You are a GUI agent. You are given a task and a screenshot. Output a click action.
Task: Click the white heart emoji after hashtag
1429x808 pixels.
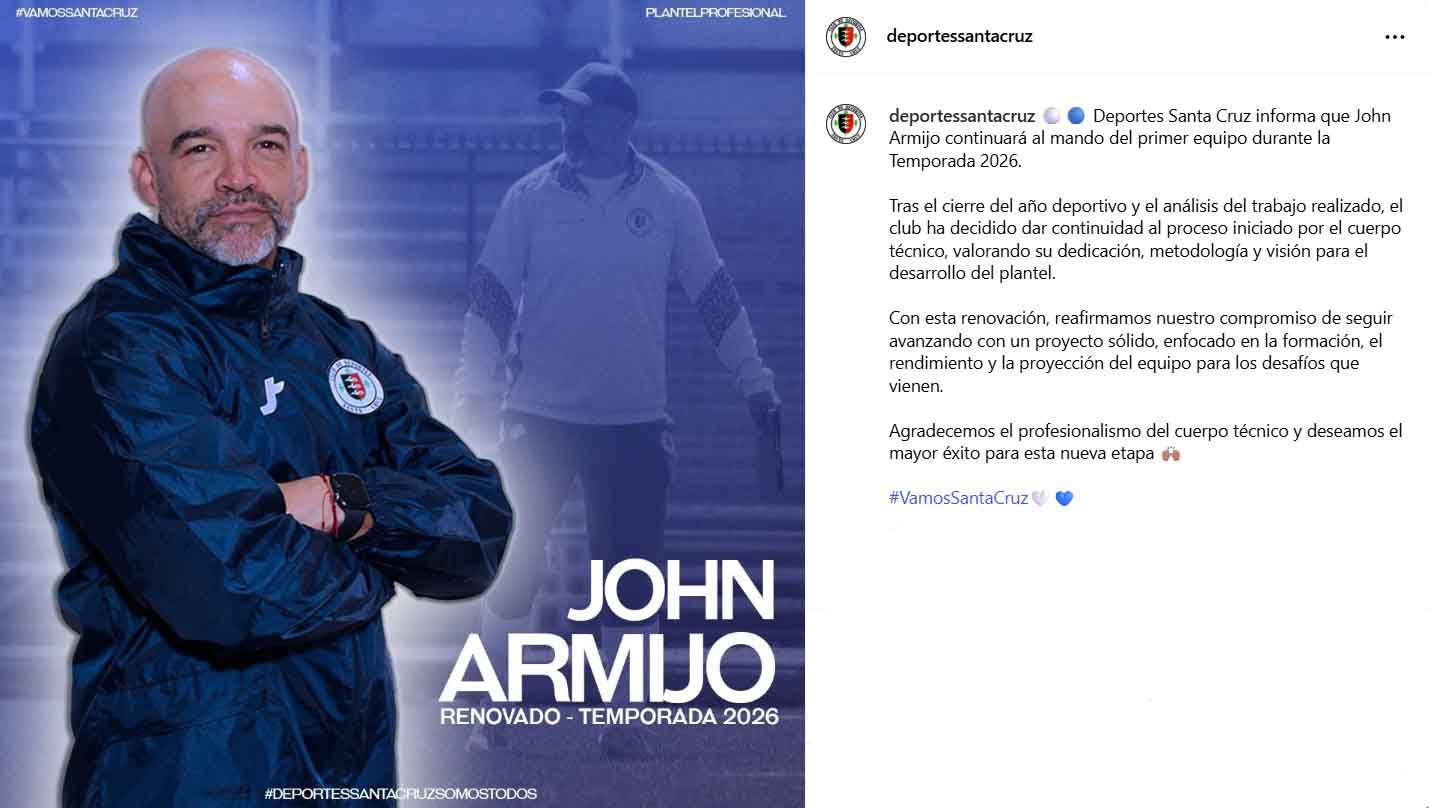[x=1040, y=498]
